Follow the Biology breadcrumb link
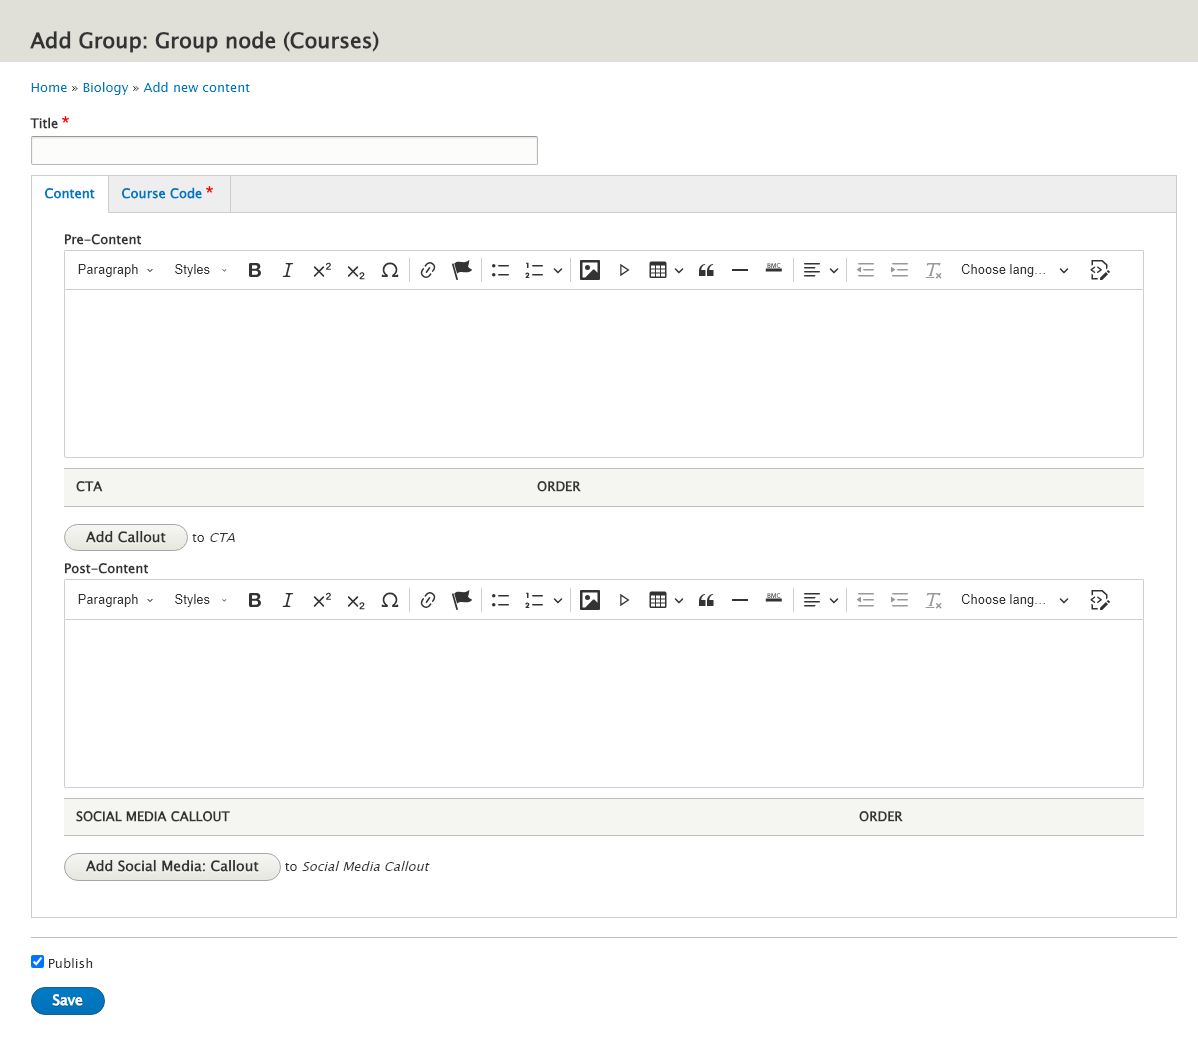The image size is (1198, 1049). [x=105, y=88]
